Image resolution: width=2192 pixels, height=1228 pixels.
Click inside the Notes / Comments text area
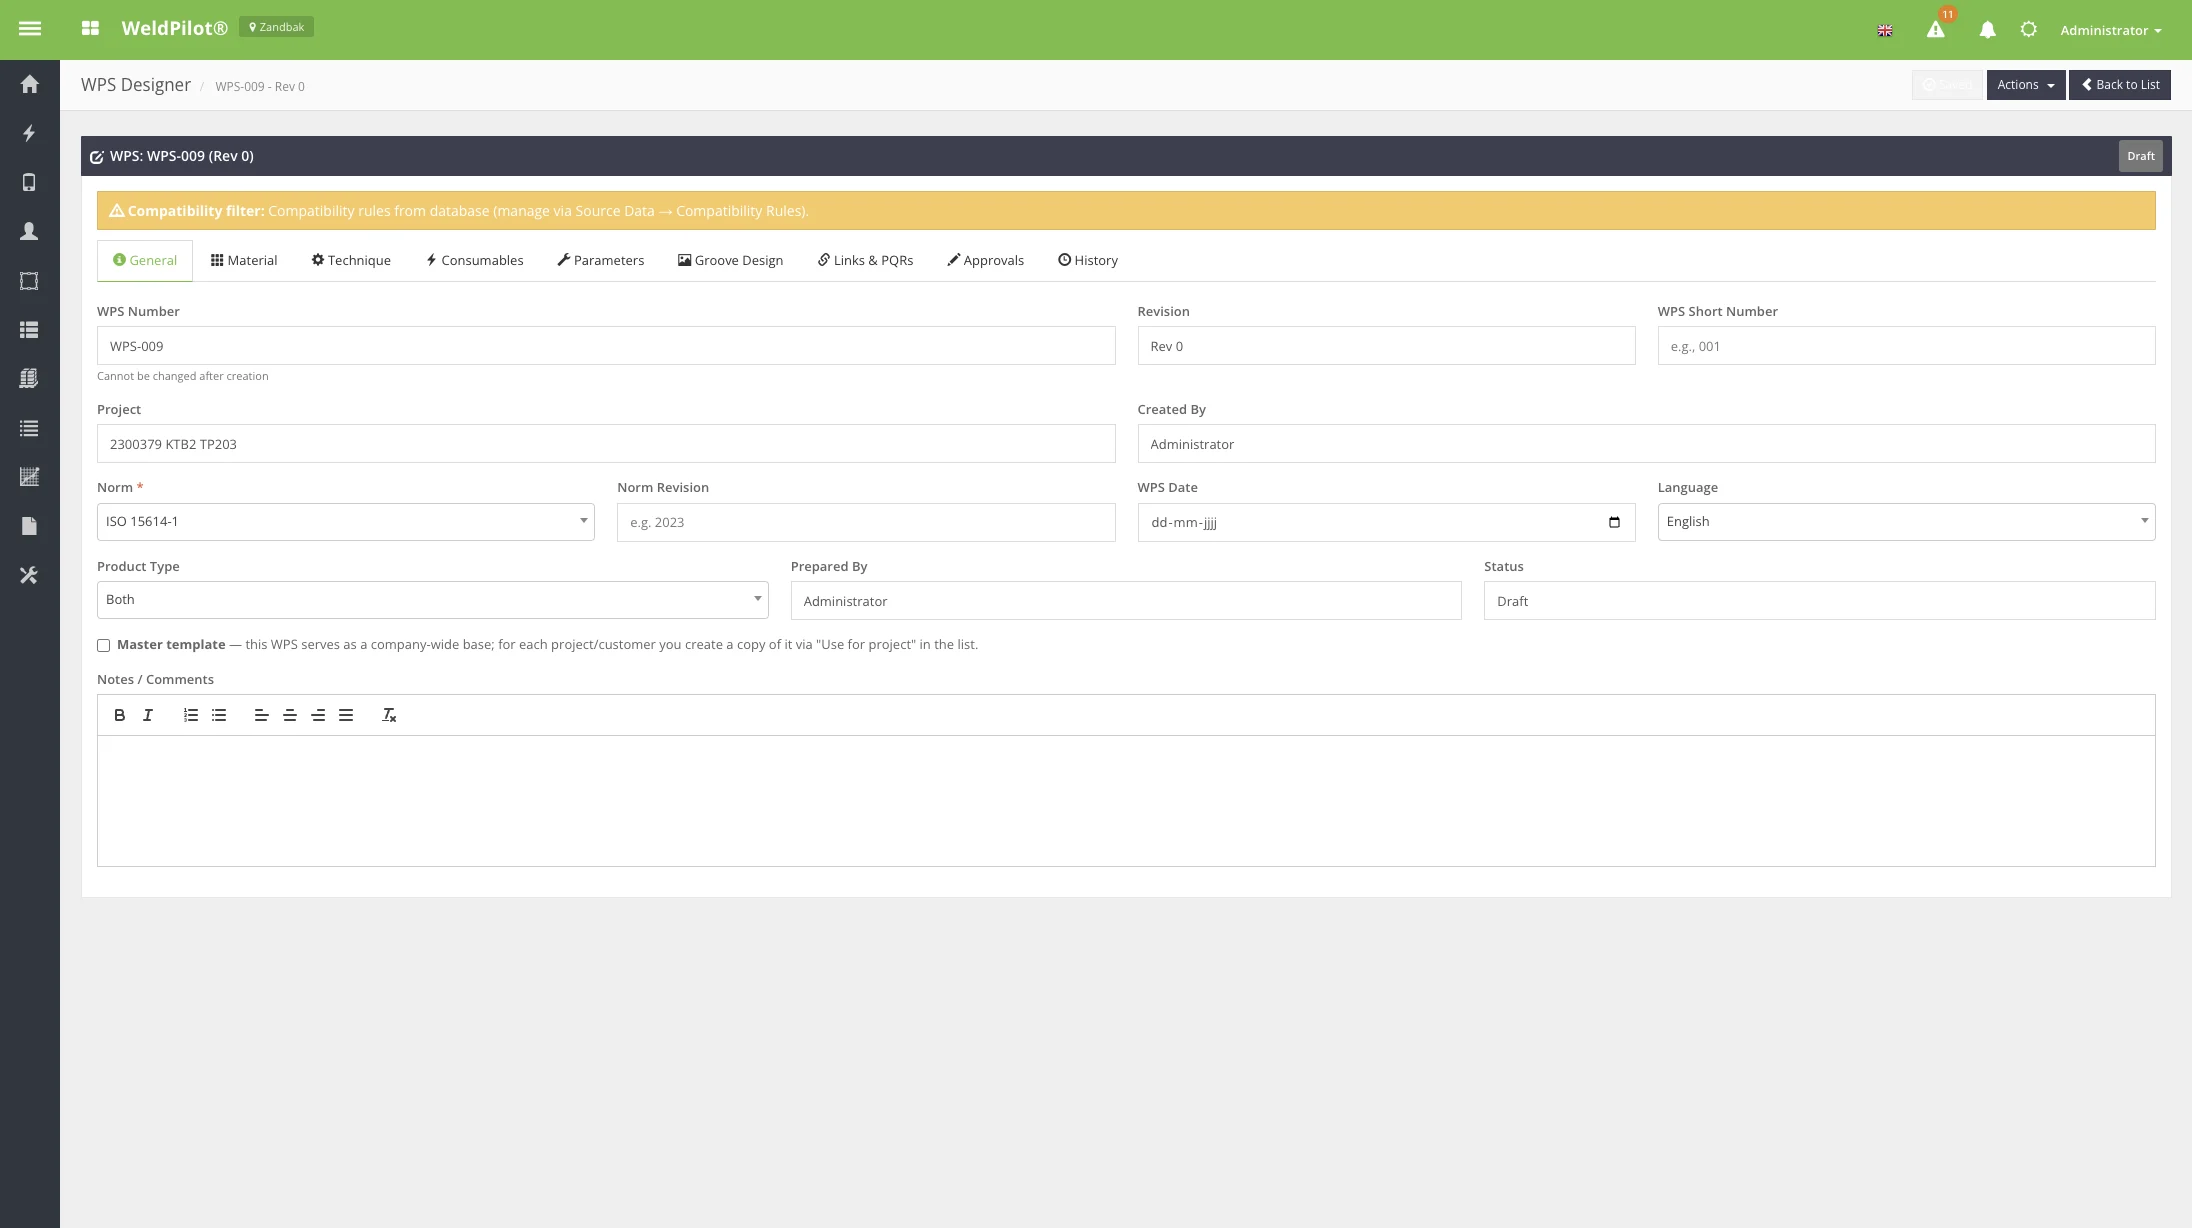[1126, 801]
